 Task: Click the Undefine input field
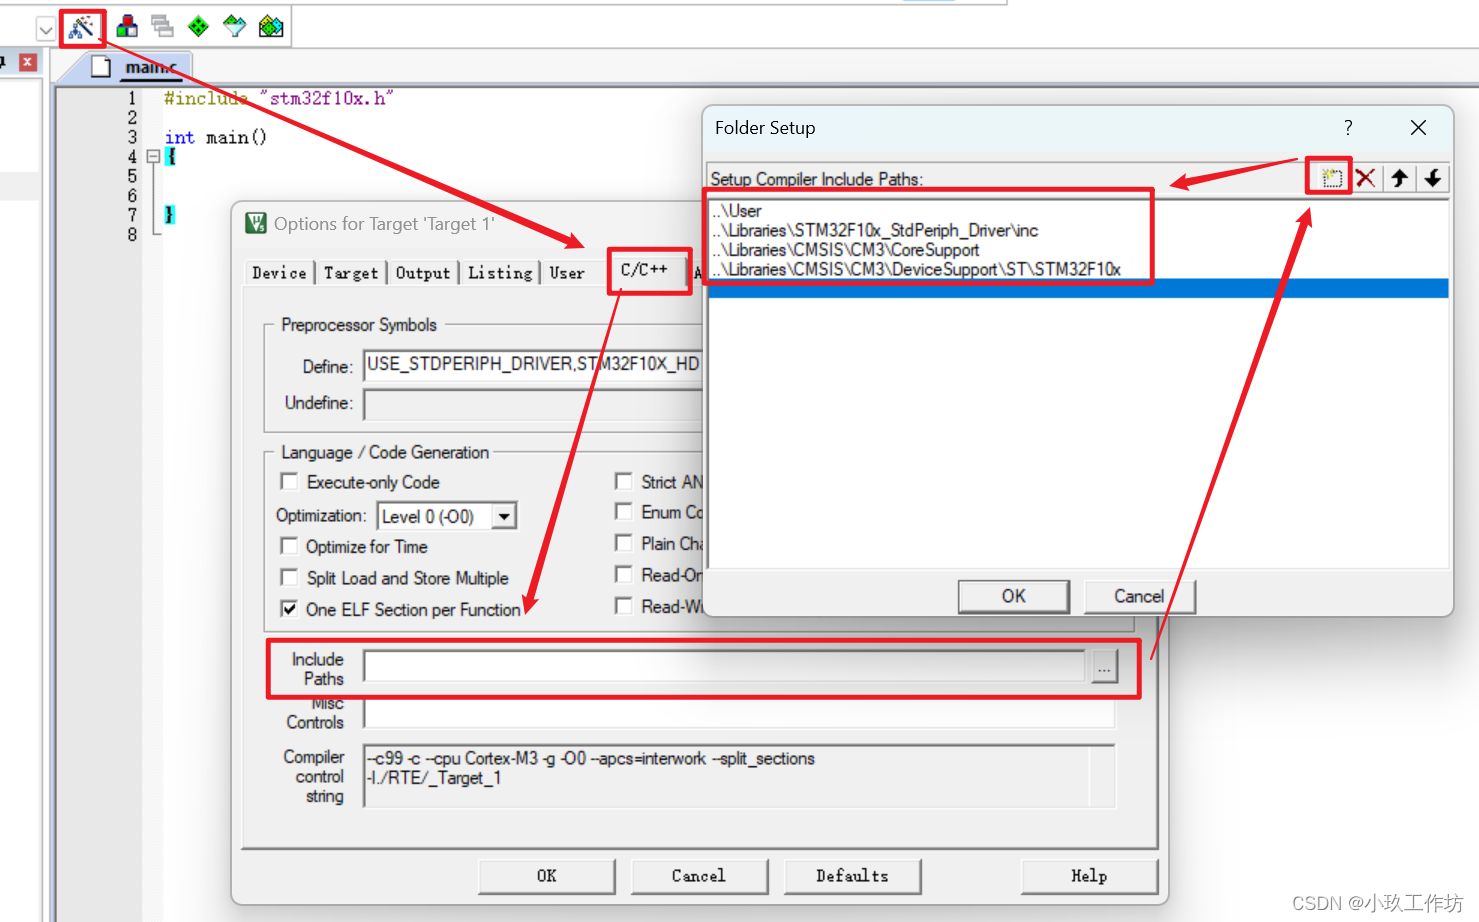coord(533,403)
